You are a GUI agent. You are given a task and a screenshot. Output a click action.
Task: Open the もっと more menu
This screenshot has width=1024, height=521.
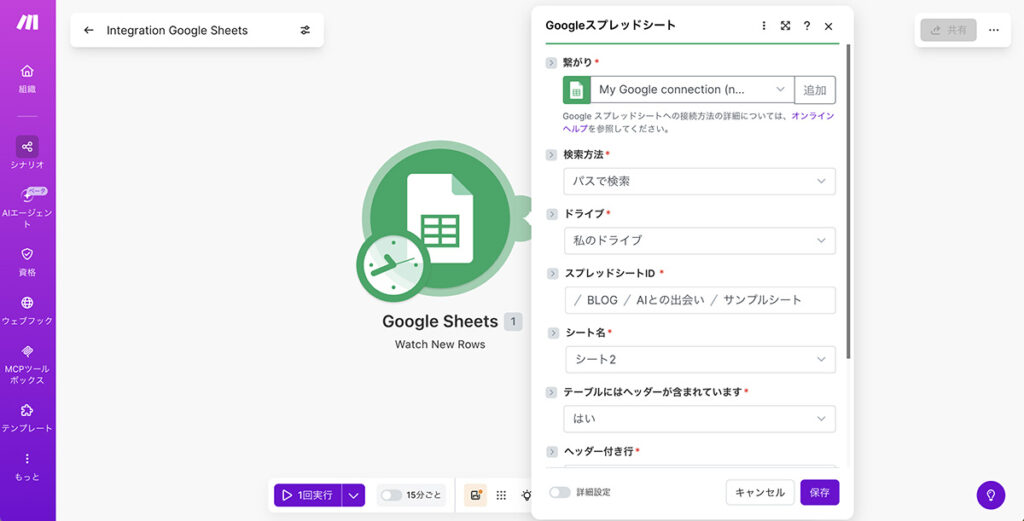point(27,467)
